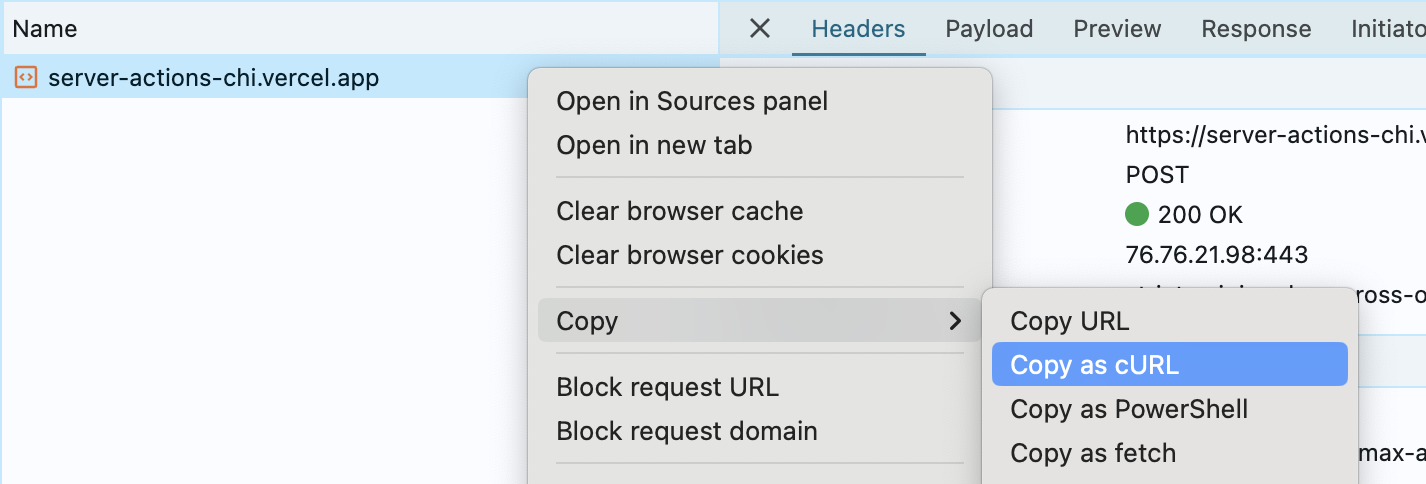The image size is (1426, 484).
Task: Switch to the Preview tab
Action: coord(1117,29)
